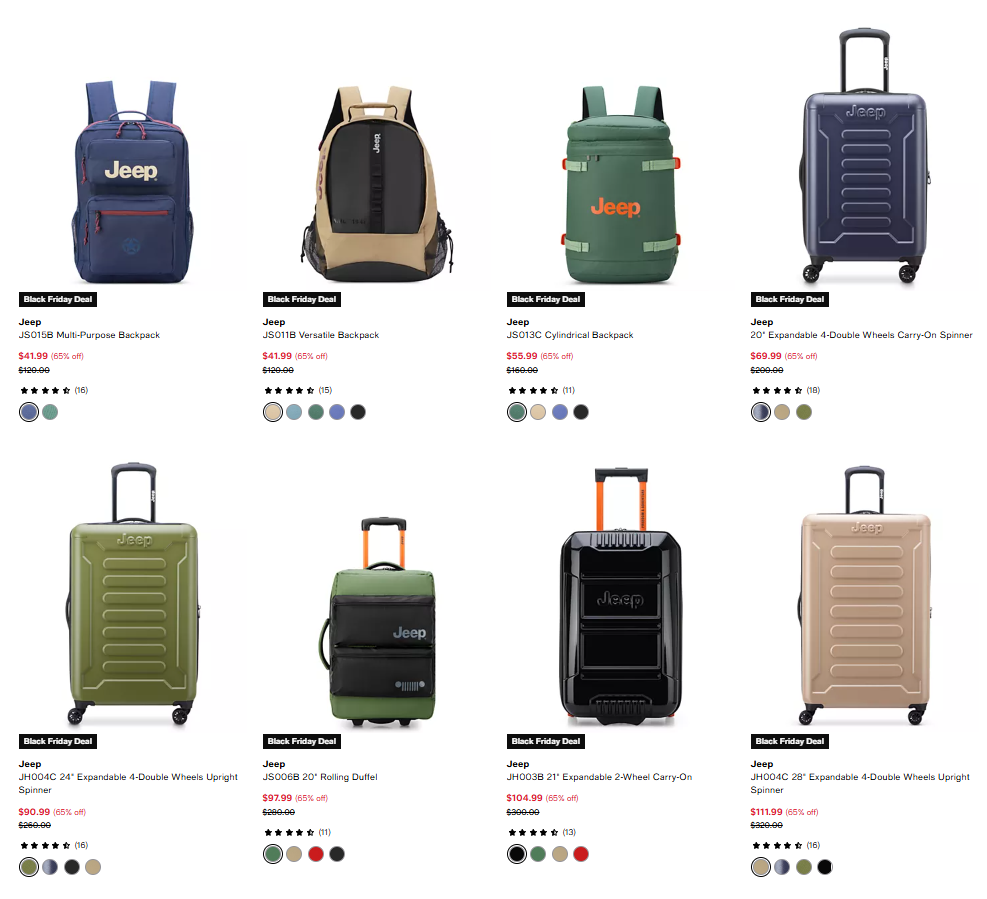Choose black swatch for JS011B Versatile Backpack
Screen dimensions: 987x899
point(358,412)
